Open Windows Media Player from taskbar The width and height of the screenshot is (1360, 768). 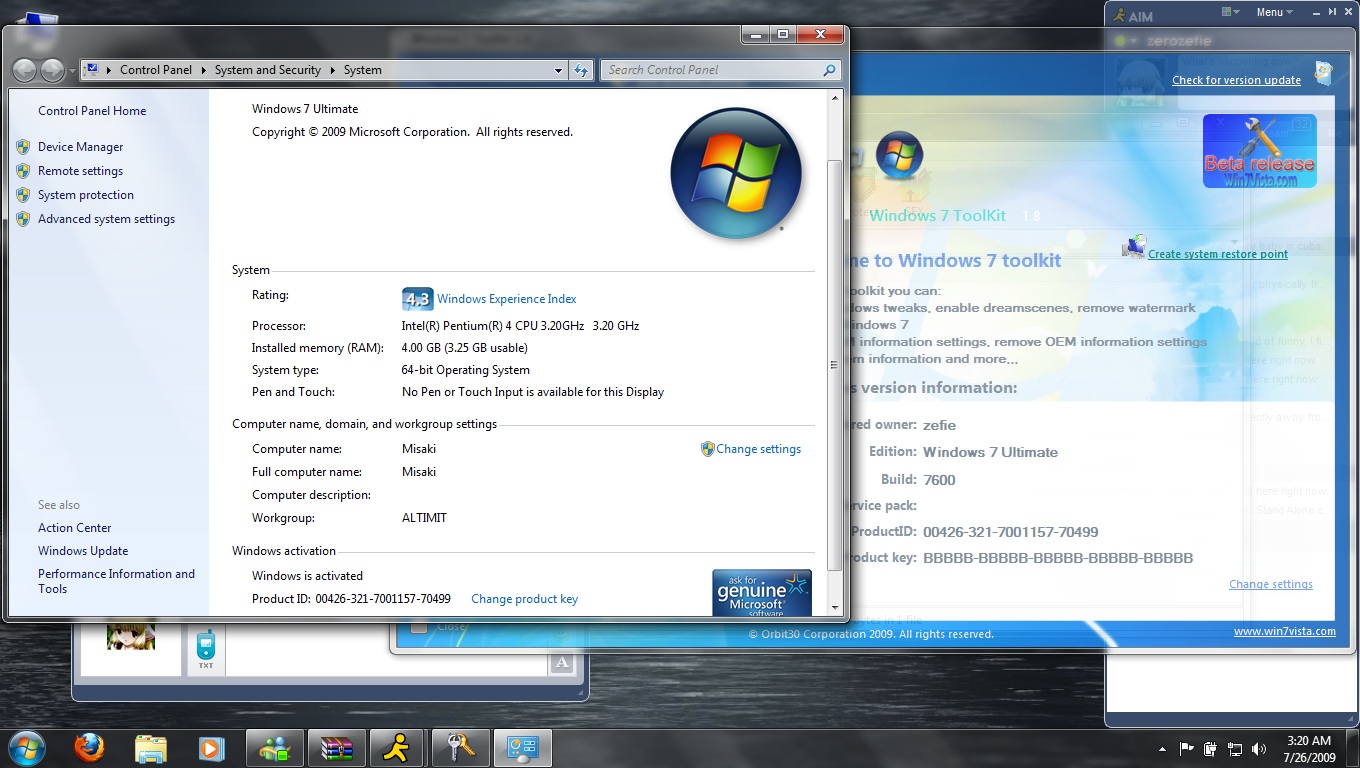211,748
